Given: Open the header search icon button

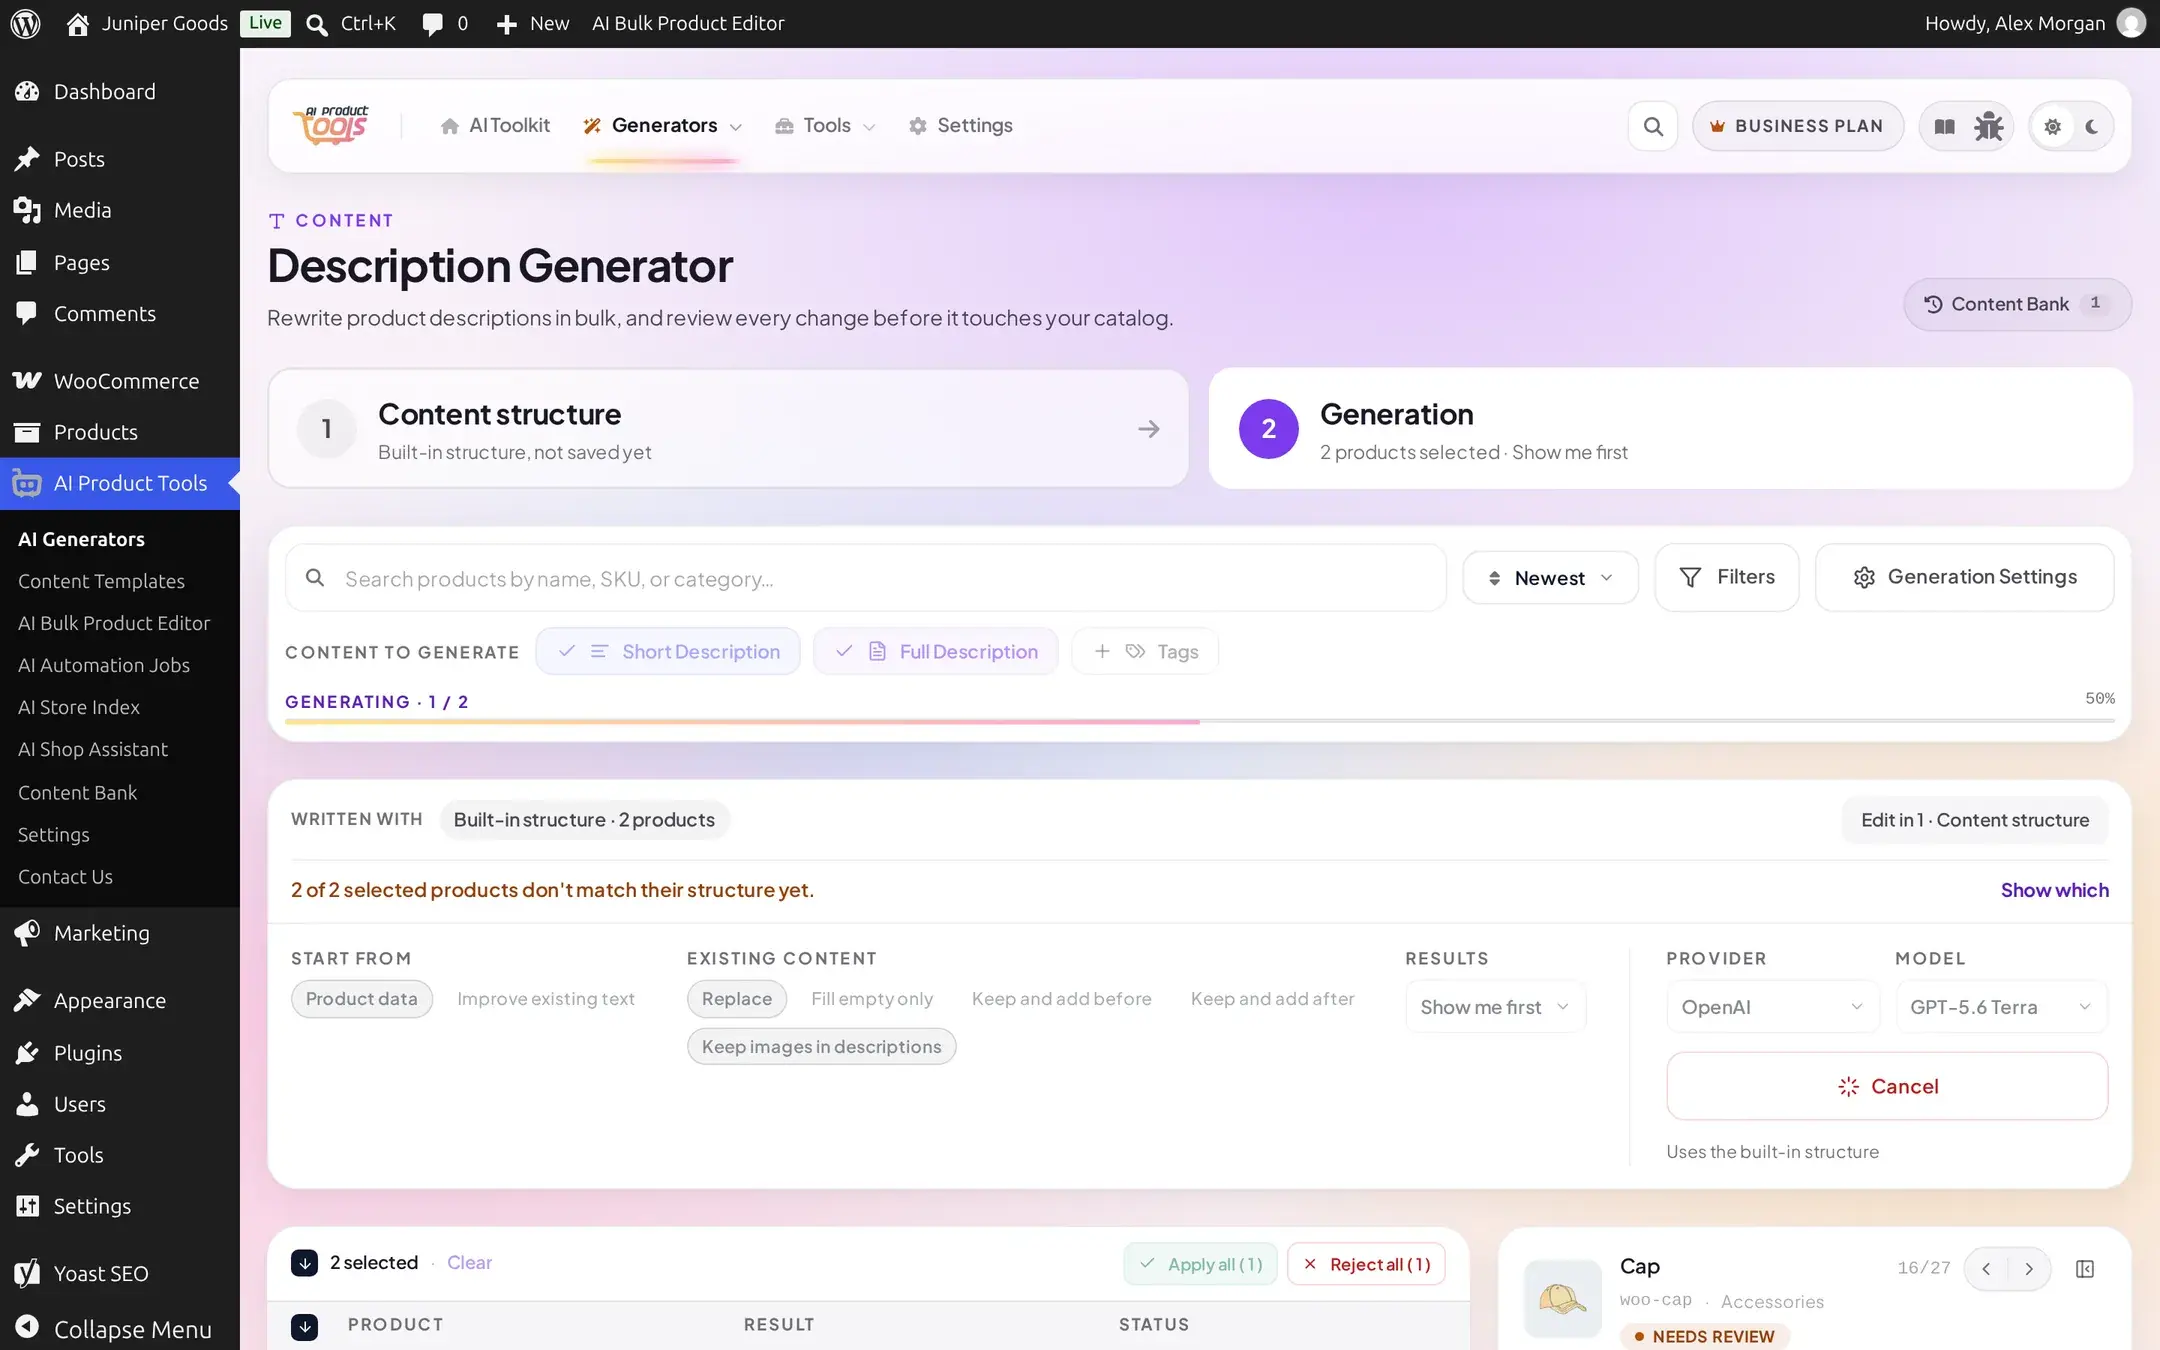Looking at the screenshot, I should (x=1653, y=126).
